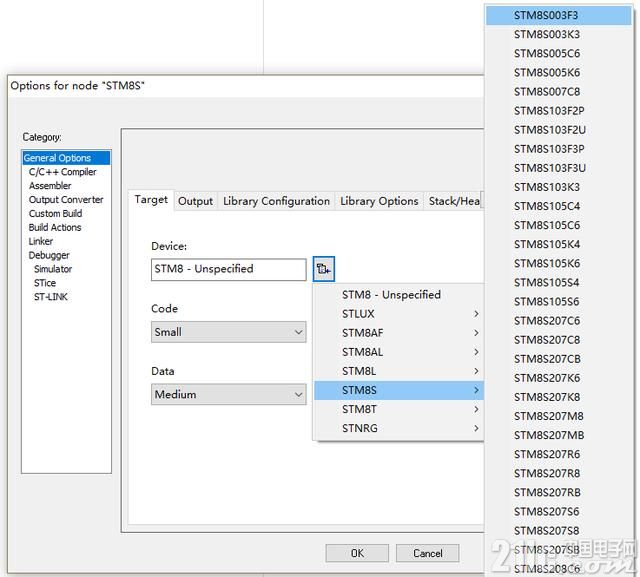Select device STM8S207K6

(558, 378)
